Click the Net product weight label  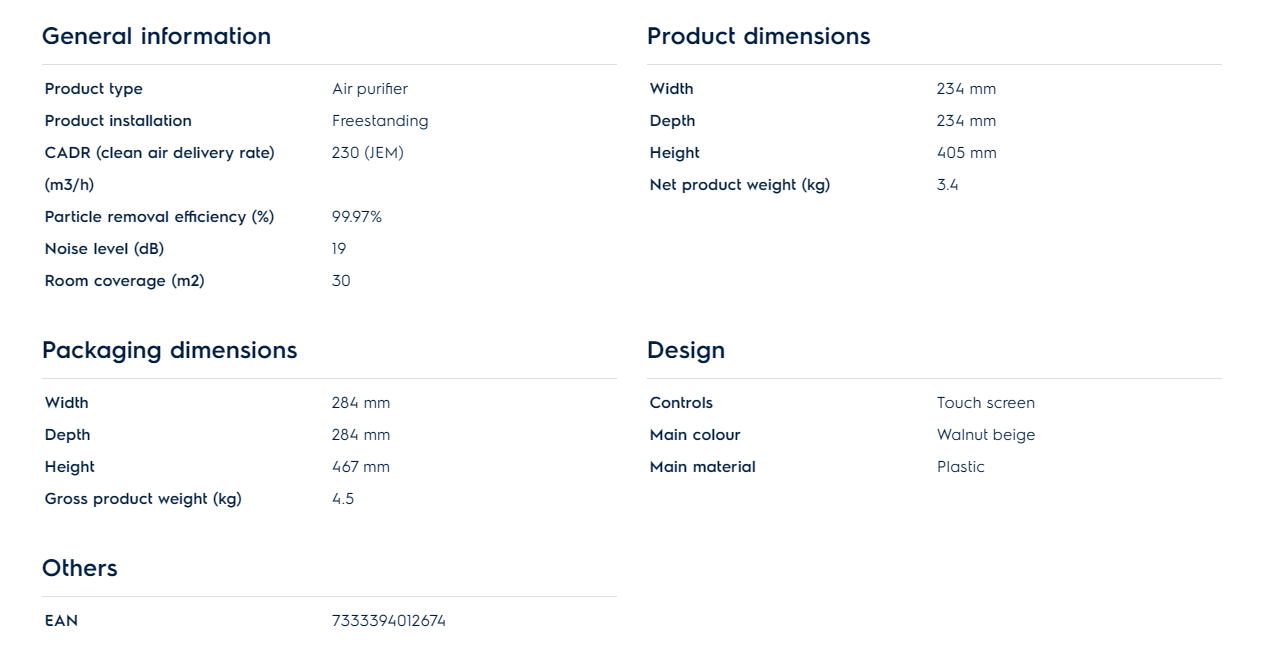pyautogui.click(x=739, y=185)
